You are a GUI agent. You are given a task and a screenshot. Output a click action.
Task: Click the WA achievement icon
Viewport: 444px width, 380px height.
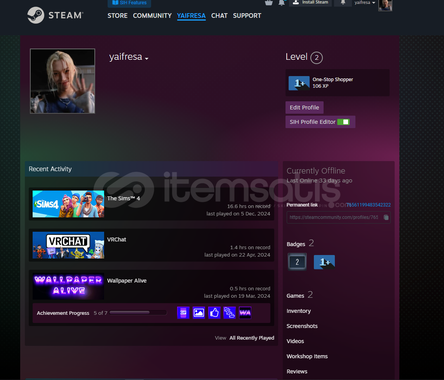pos(245,313)
